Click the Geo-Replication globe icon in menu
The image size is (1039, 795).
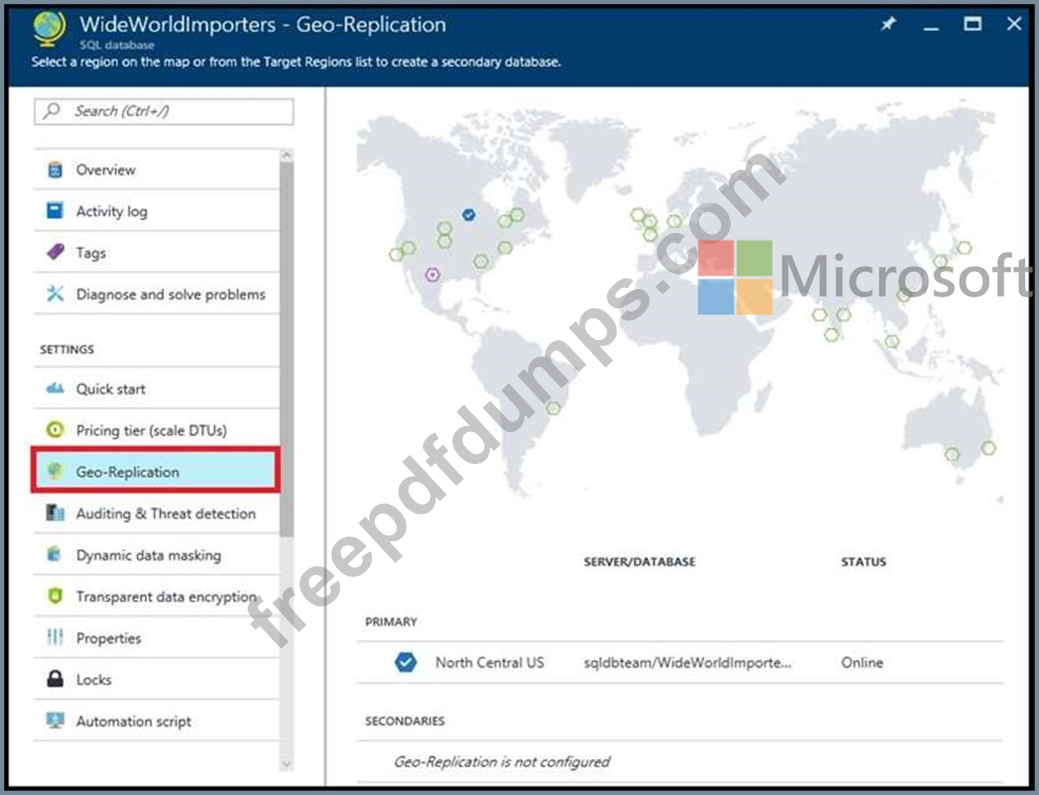[55, 471]
